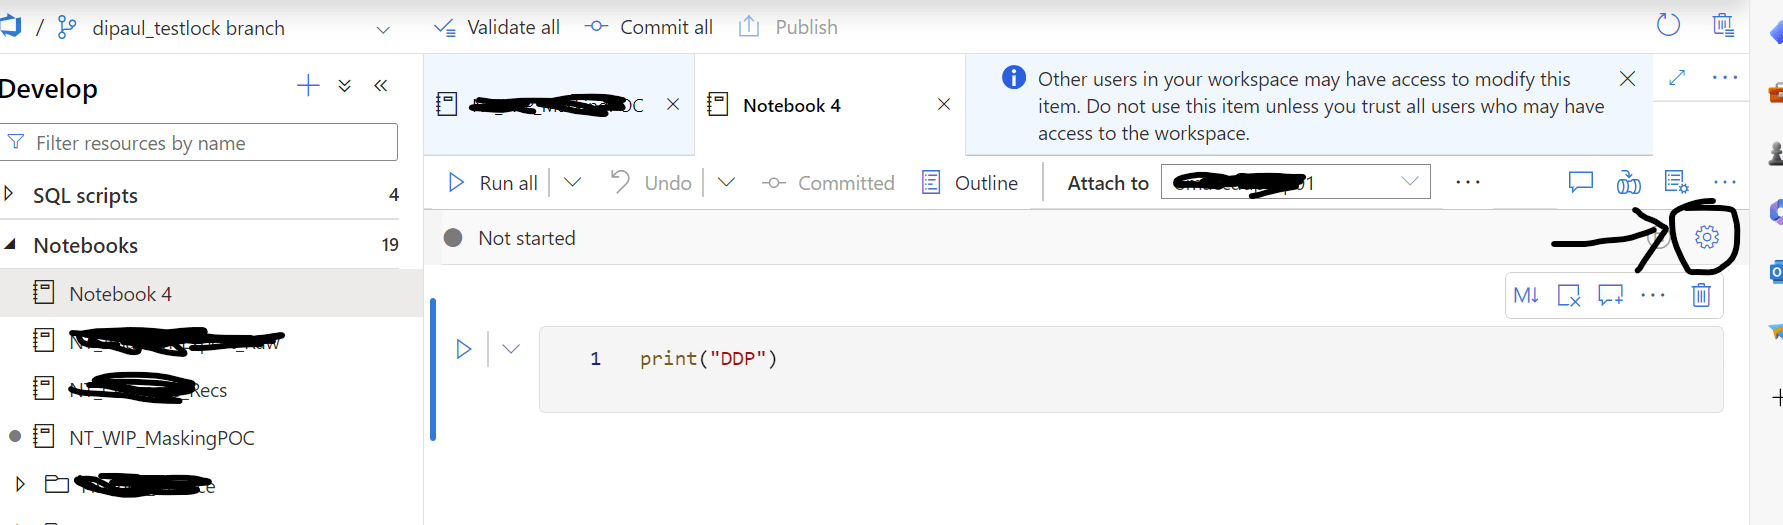
Task: Switch to the Notebook 4 tab
Action: tap(791, 105)
